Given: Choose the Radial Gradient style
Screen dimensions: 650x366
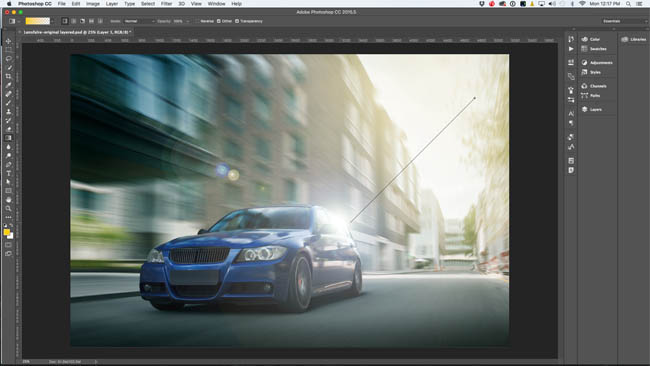Looking at the screenshot, I should coord(74,21).
